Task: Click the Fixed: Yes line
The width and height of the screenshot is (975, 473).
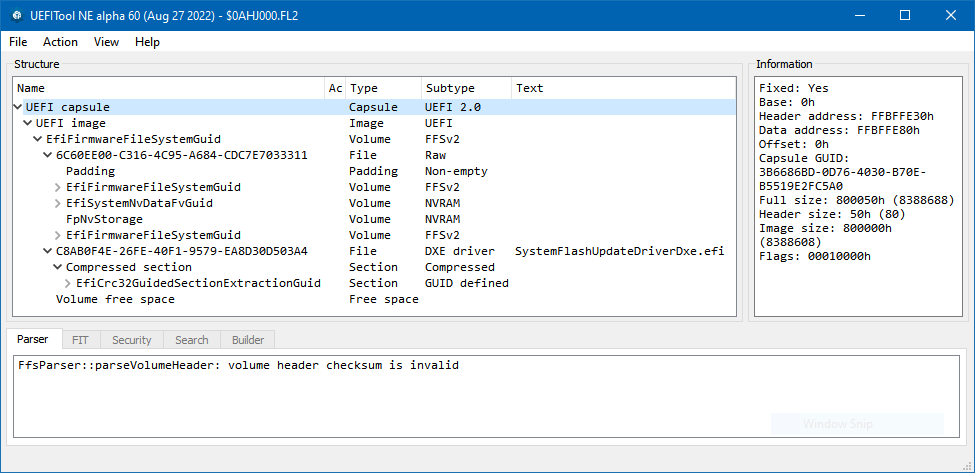Action: [793, 88]
